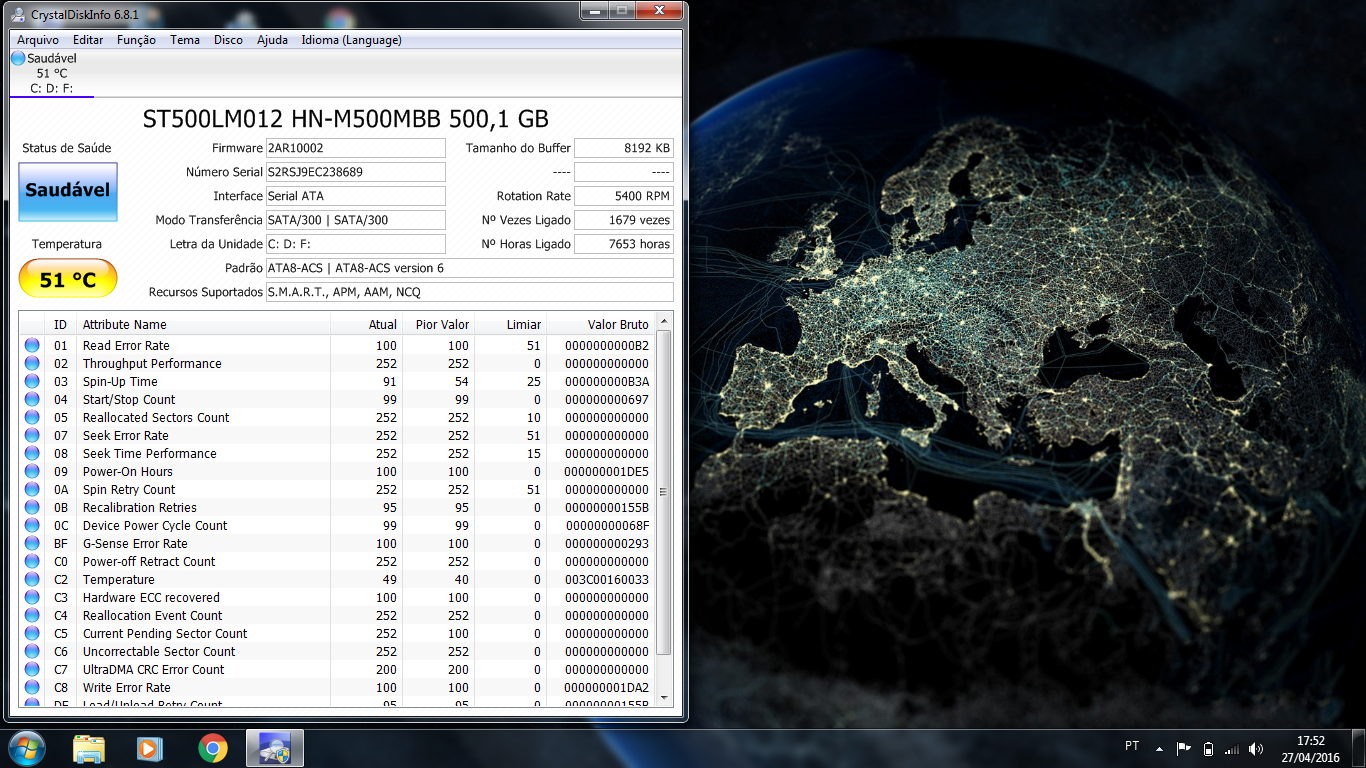
Task: Click the status orb for Hardware ECC recovered
Action: pyautogui.click(x=32, y=597)
